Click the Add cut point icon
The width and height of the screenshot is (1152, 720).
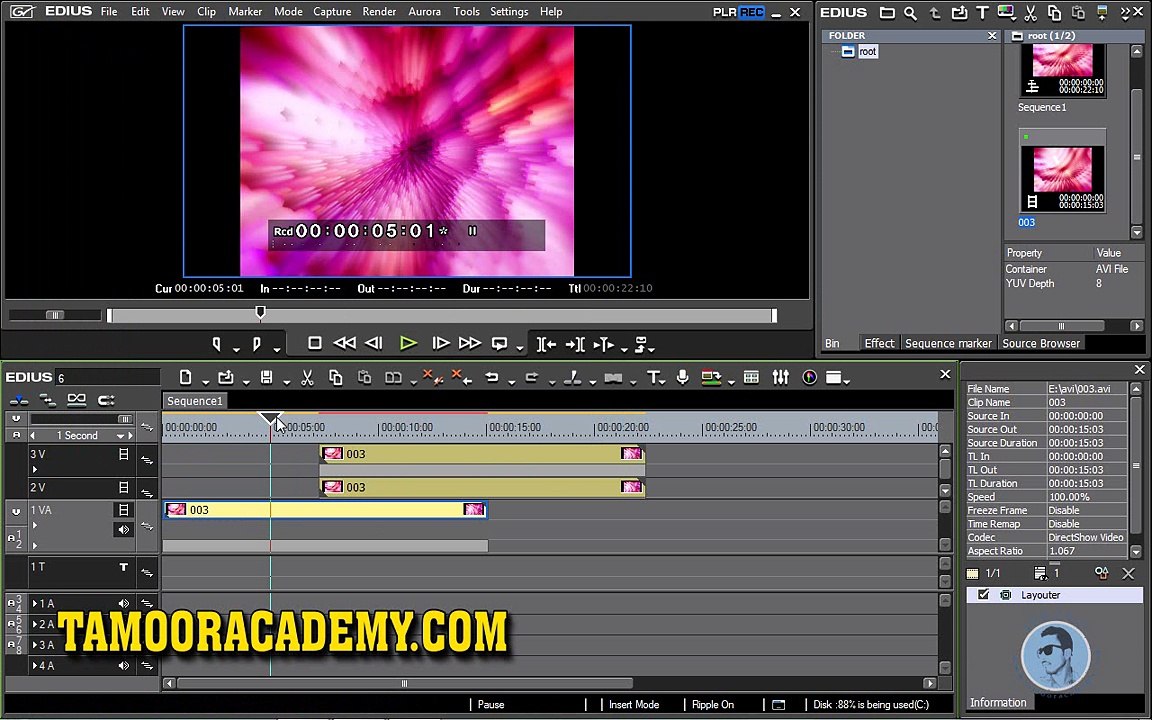pos(573,378)
